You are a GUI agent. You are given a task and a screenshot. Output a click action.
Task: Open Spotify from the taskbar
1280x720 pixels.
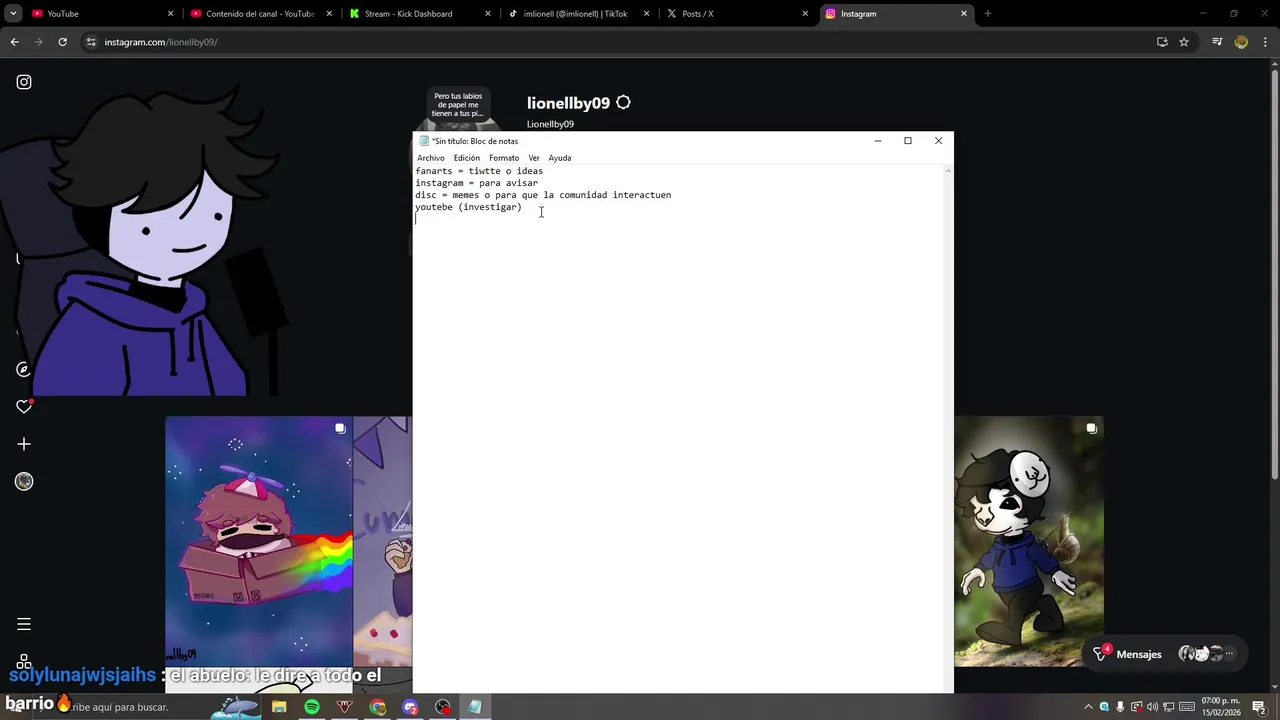coord(312,707)
